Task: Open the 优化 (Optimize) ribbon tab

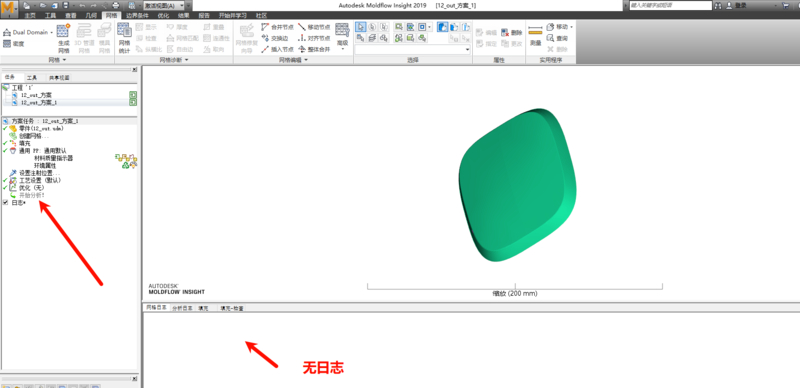Action: coord(163,16)
